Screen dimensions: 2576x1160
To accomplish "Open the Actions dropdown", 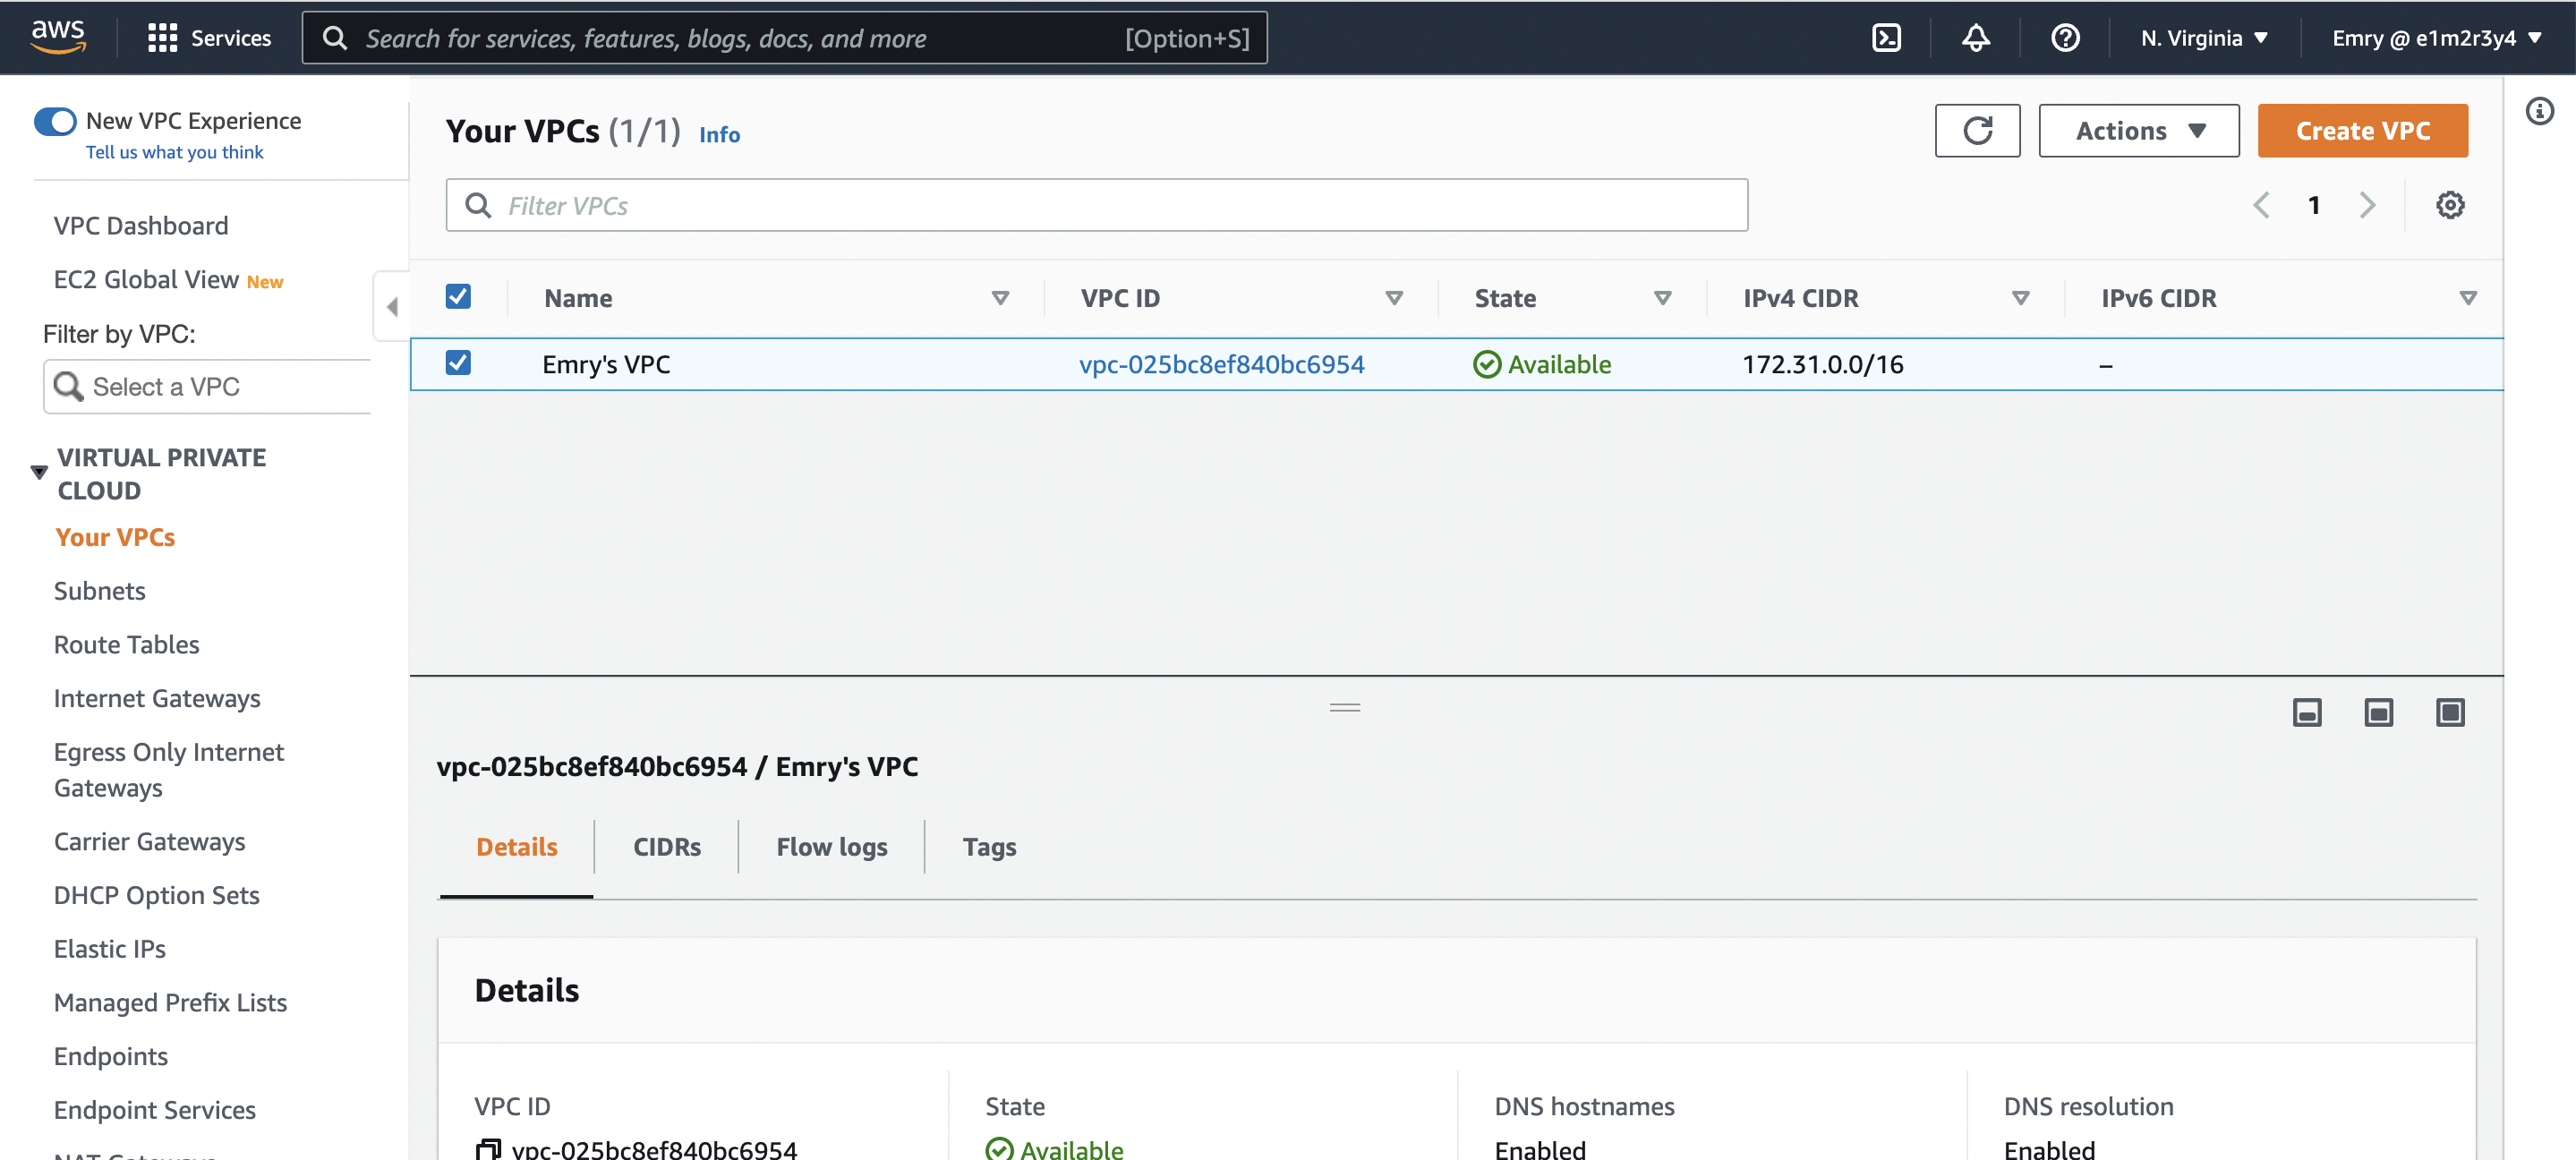I will 2138,131.
